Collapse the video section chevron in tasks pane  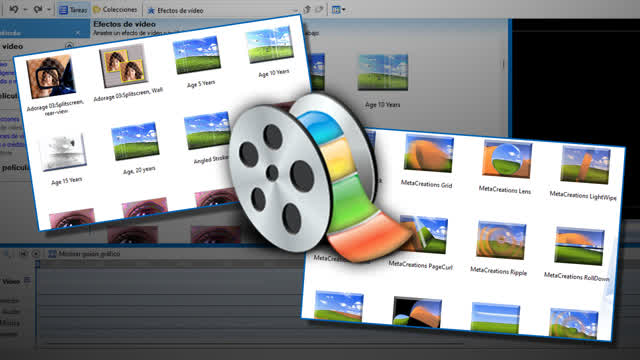(69, 46)
